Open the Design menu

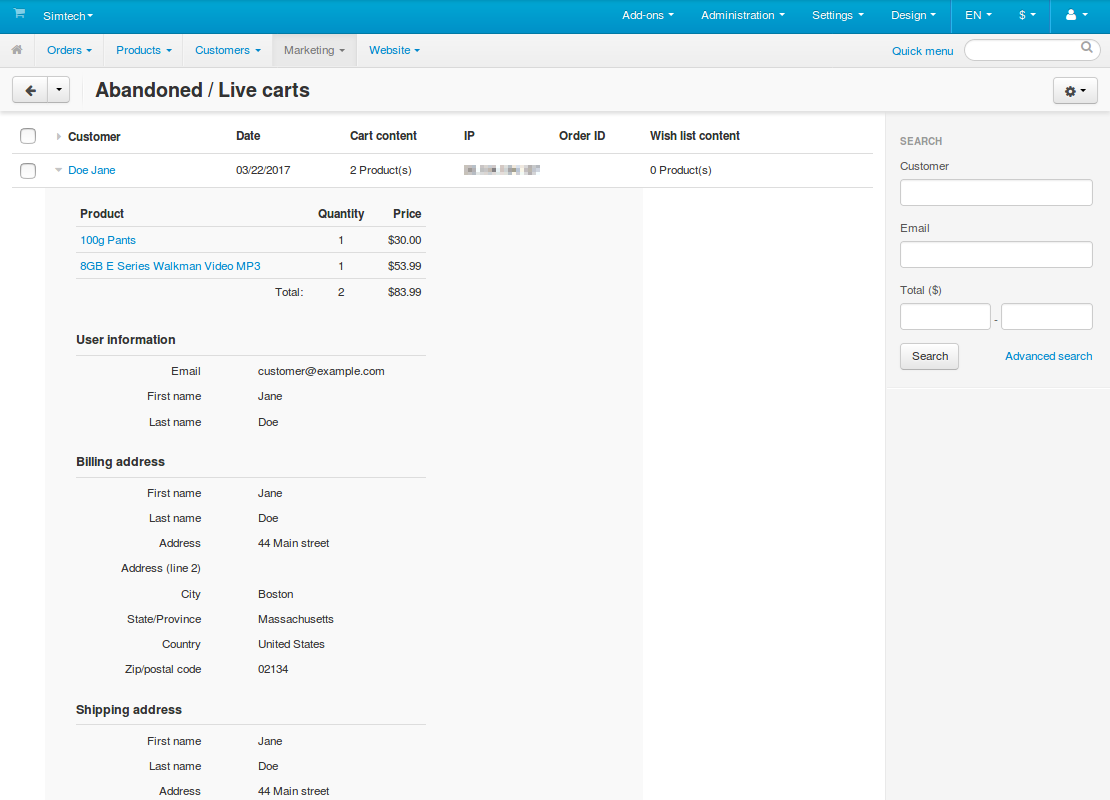pyautogui.click(x=913, y=15)
